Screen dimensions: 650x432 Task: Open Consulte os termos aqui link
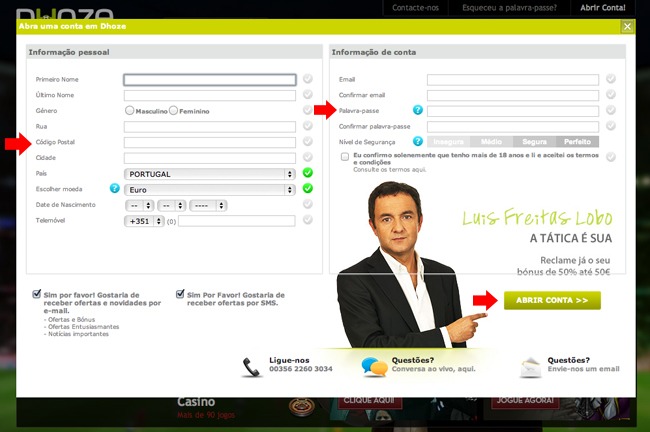[390, 170]
